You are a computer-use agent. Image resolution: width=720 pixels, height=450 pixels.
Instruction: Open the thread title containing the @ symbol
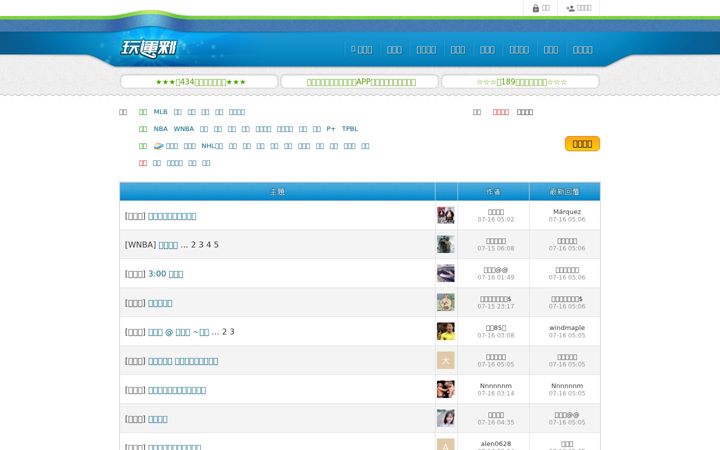pyautogui.click(x=179, y=332)
